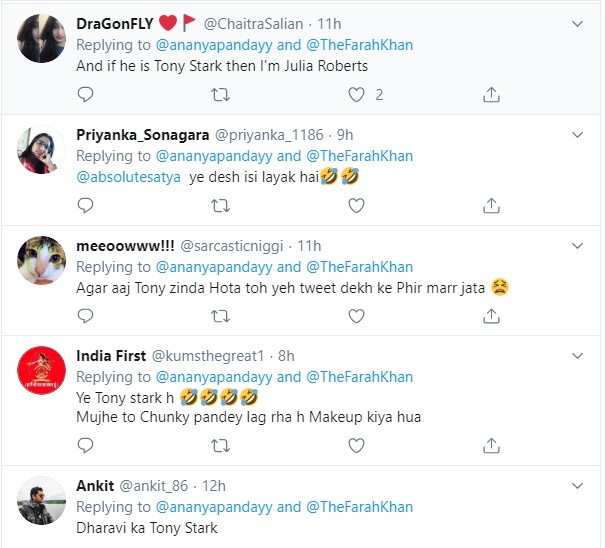Share DraGonFLY's tweet

490,94
